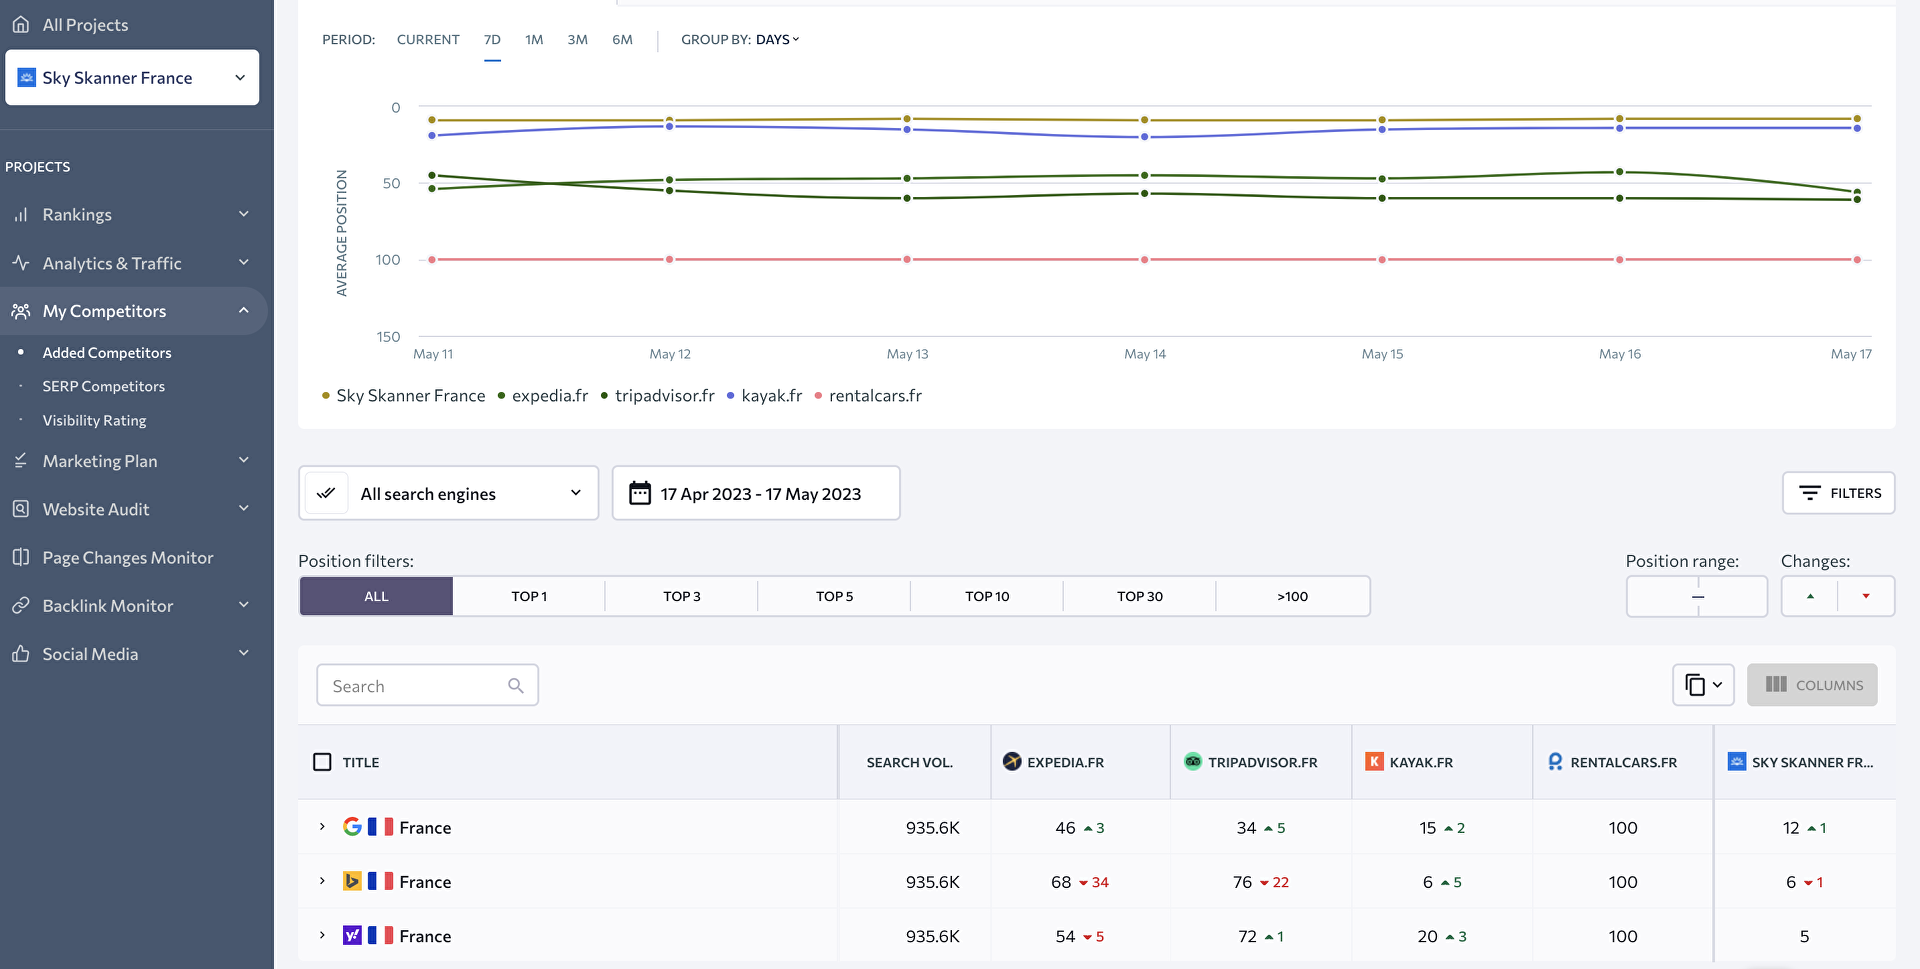Click the Google icon in first France row
Viewport: 1920px width, 969px height.
tap(352, 827)
